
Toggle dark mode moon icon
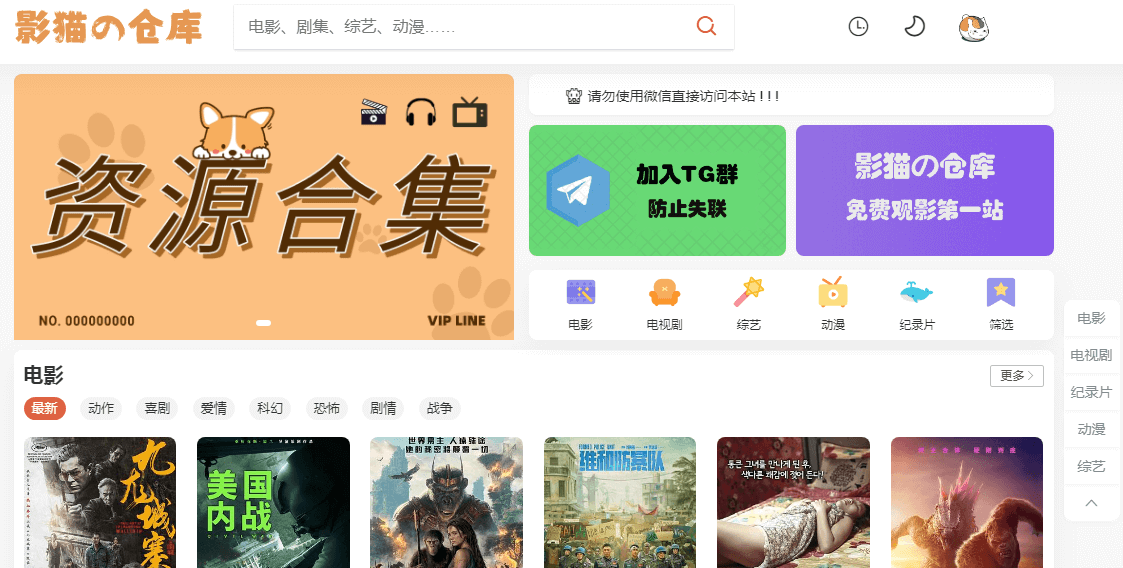pyautogui.click(x=914, y=27)
